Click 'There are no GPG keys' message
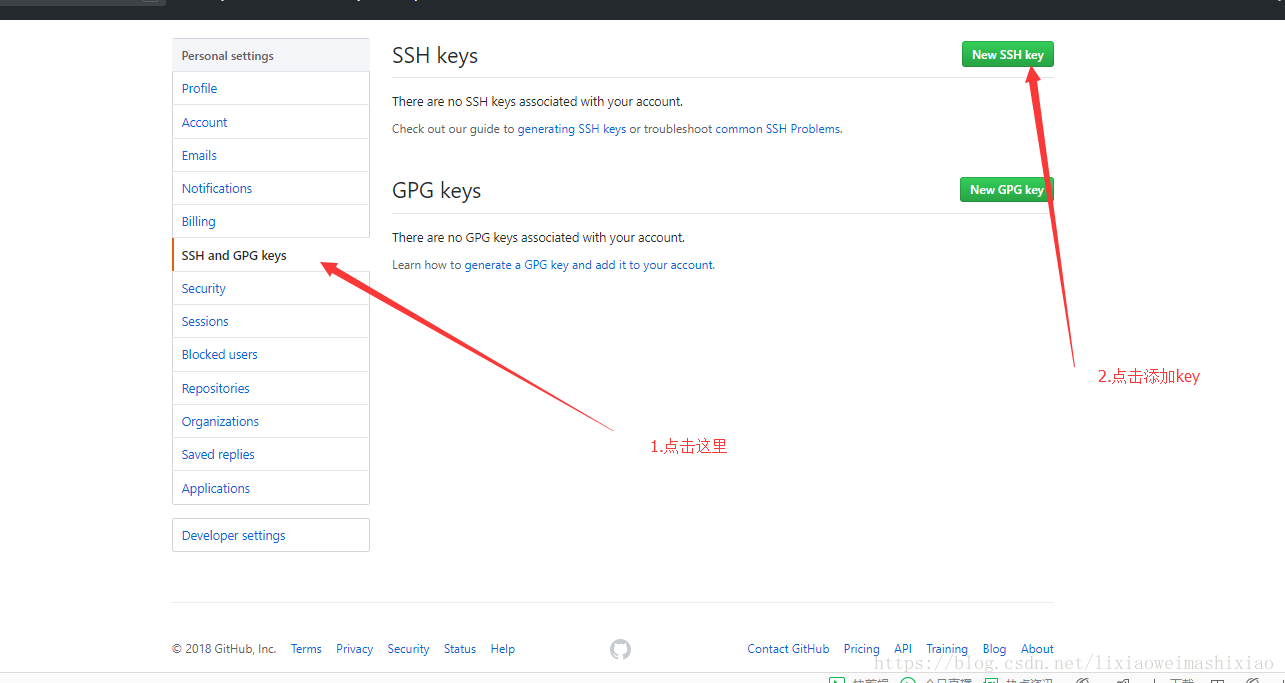This screenshot has width=1285, height=683. coord(538,238)
